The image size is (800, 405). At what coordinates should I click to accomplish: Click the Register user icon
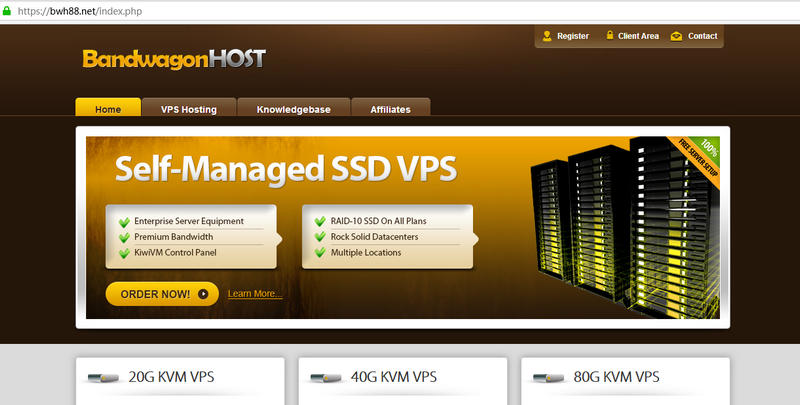547,35
